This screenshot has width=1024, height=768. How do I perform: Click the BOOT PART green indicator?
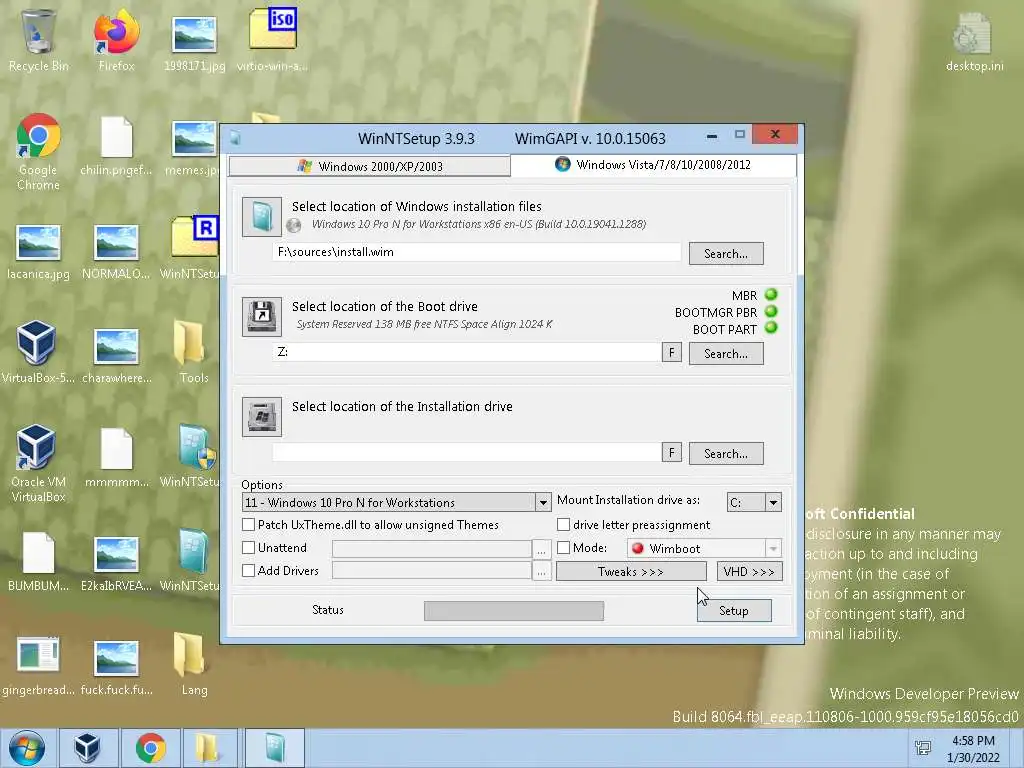click(x=771, y=328)
